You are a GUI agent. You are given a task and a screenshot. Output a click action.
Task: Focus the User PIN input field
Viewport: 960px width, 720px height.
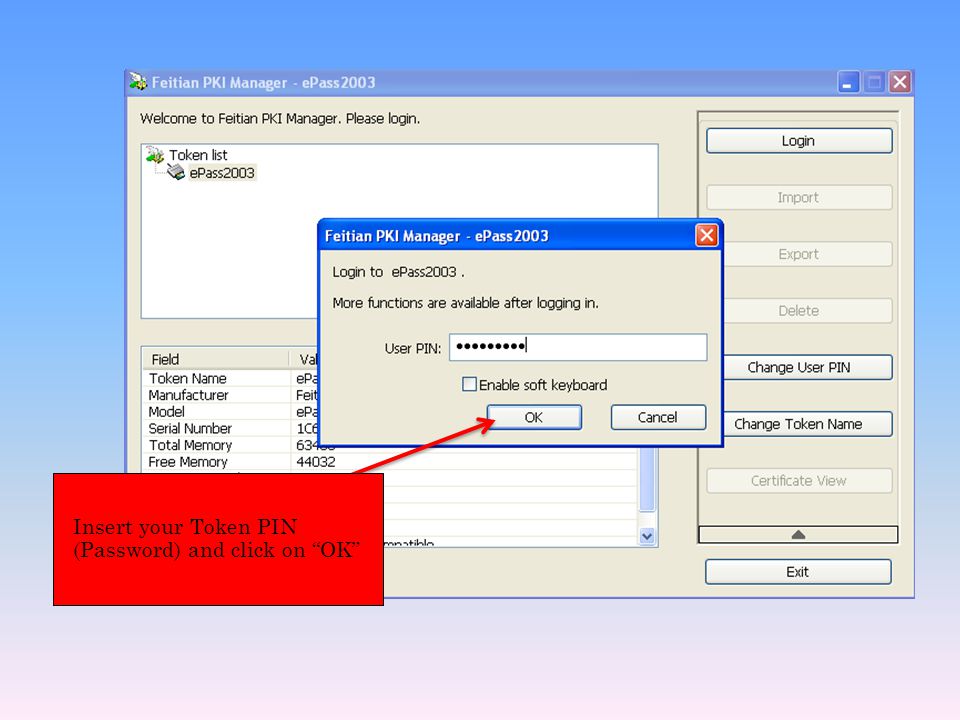pyautogui.click(x=578, y=347)
